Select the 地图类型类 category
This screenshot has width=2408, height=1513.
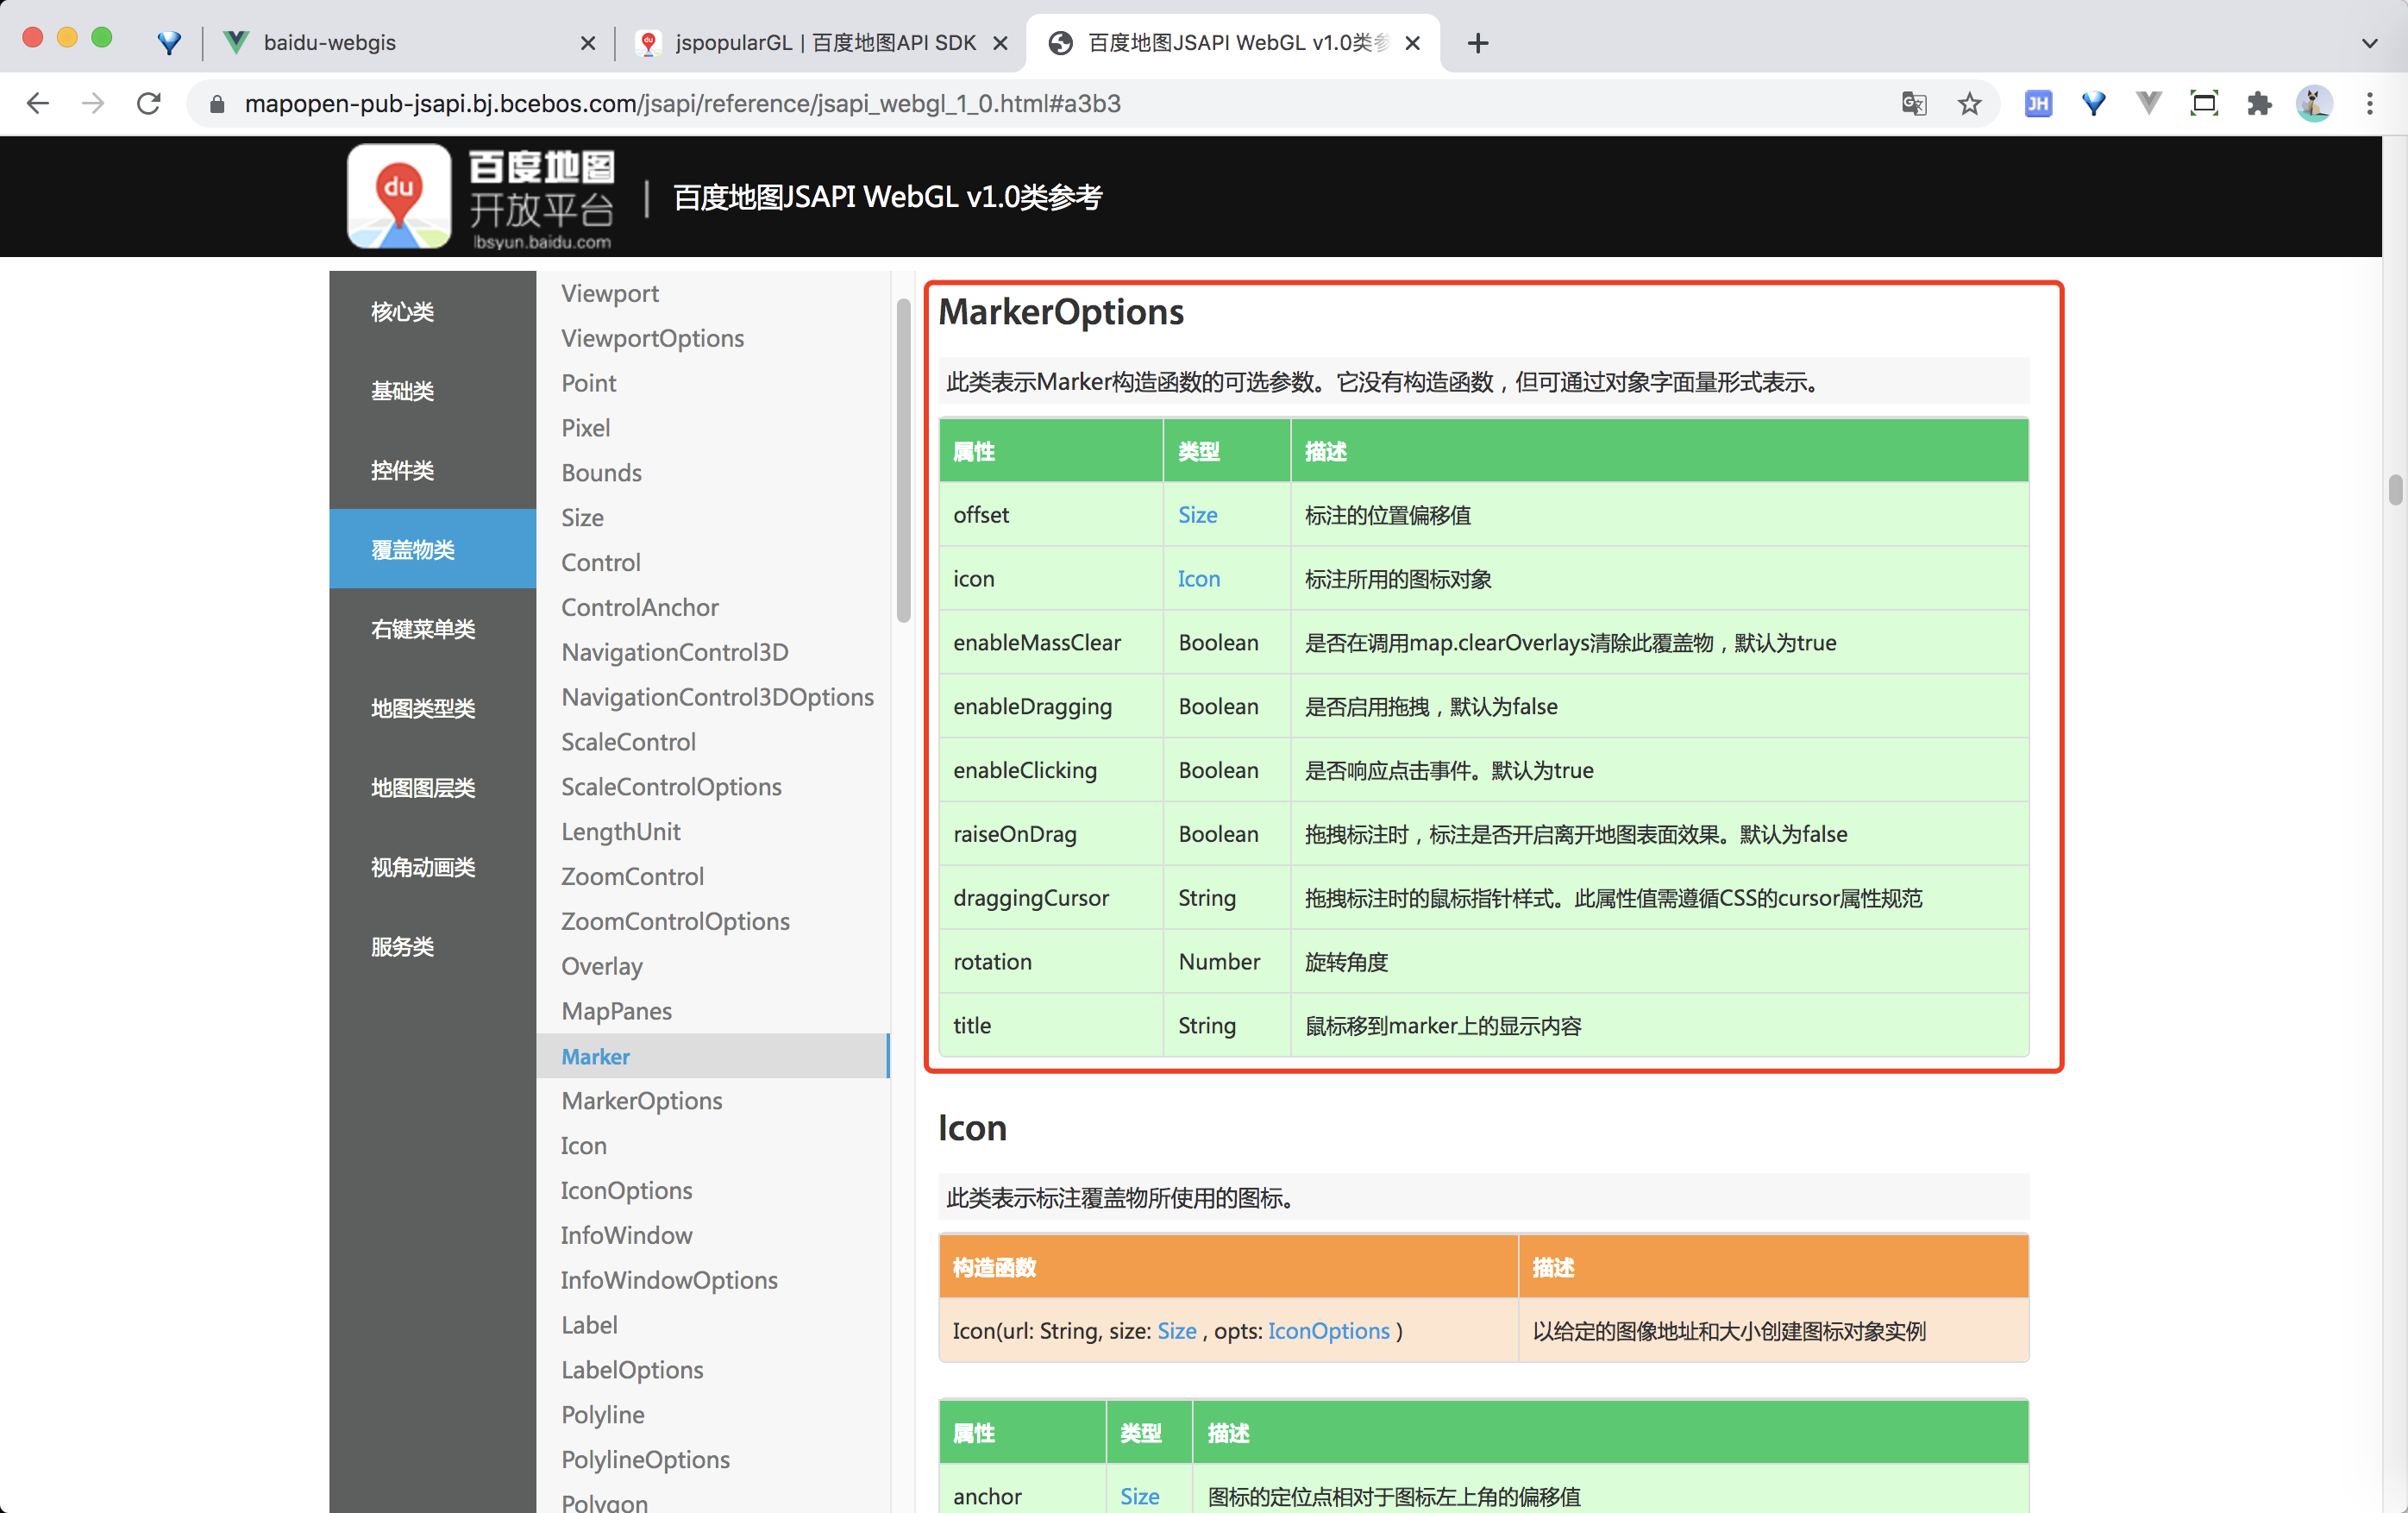432,708
